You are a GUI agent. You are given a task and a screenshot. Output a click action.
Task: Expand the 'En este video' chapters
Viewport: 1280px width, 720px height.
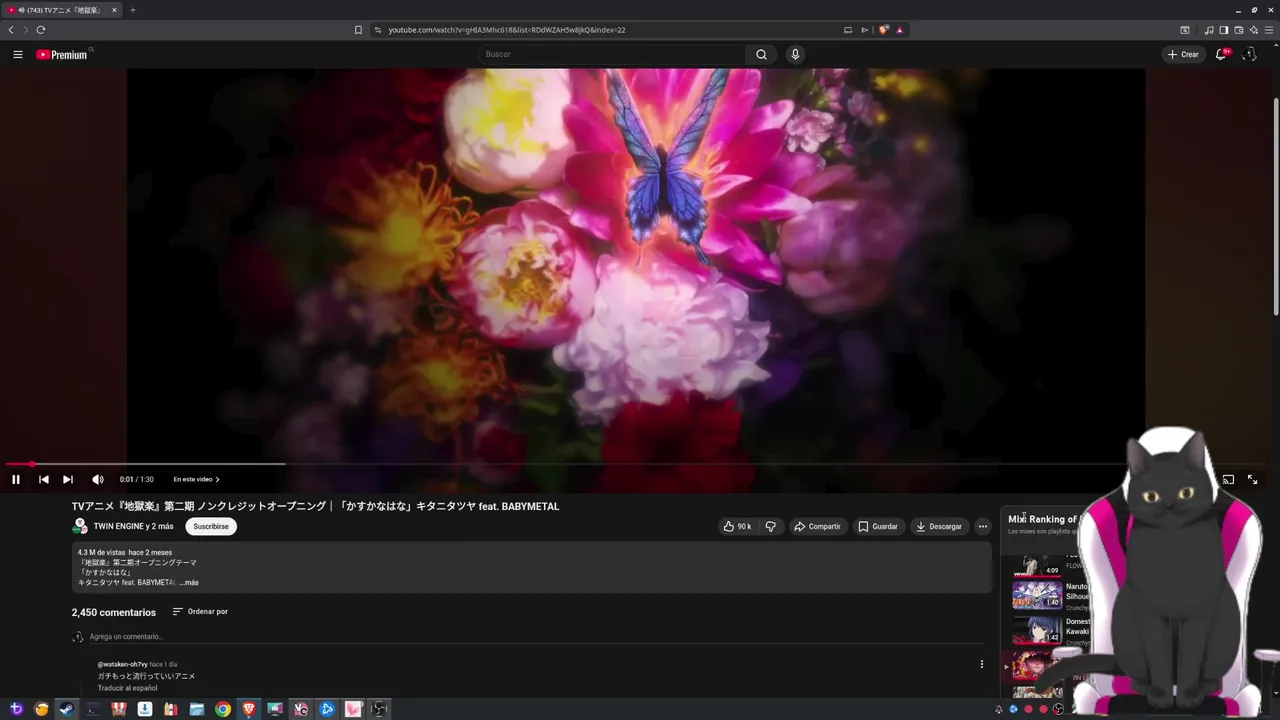pyautogui.click(x=196, y=479)
